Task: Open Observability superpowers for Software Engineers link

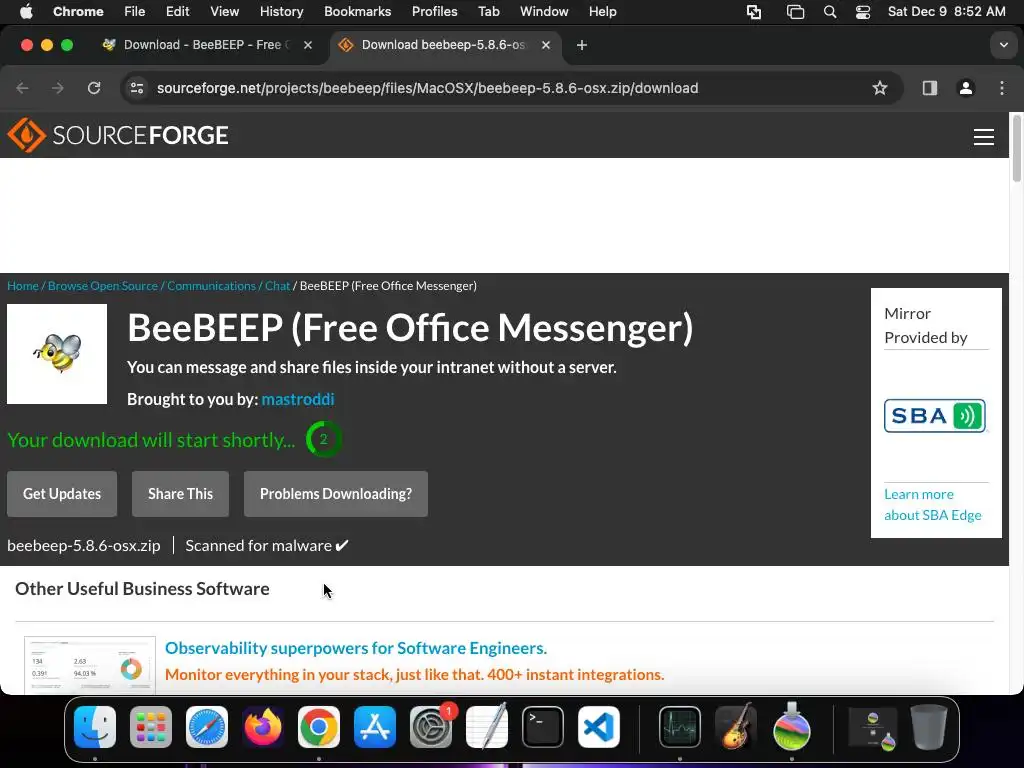Action: point(356,648)
